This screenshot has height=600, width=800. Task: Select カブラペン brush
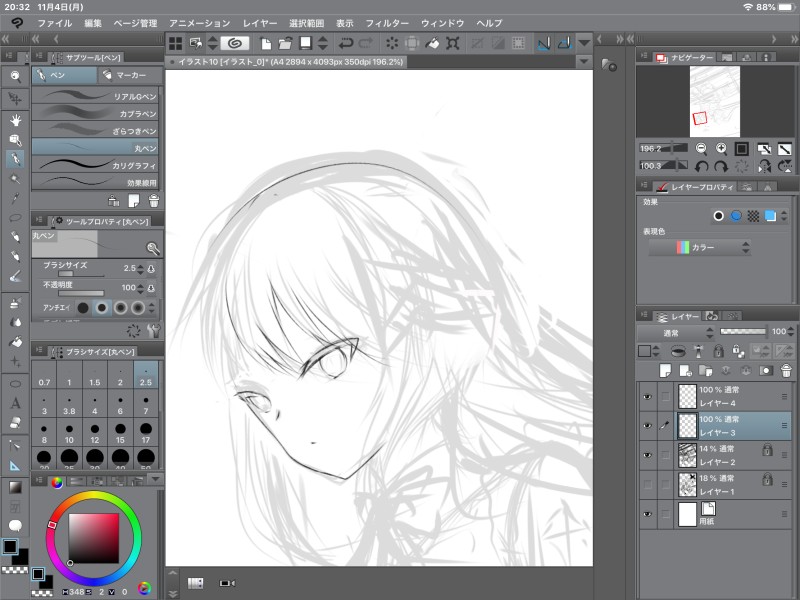coord(95,113)
